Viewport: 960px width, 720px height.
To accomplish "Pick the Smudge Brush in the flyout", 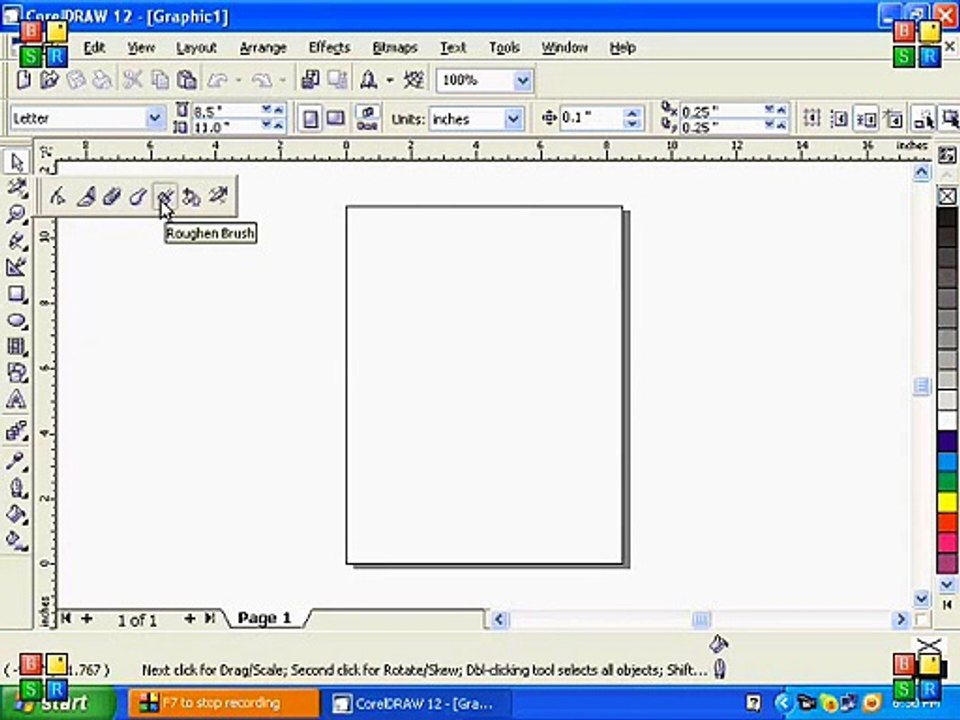I will [138, 196].
